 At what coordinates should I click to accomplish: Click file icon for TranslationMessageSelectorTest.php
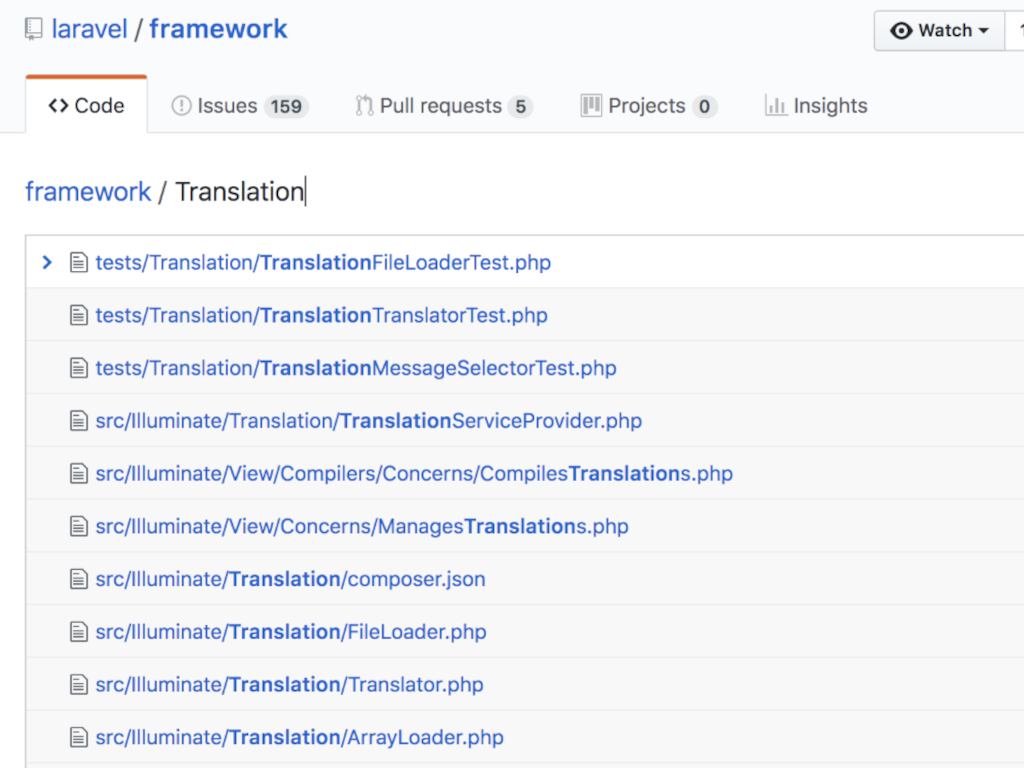click(x=79, y=368)
